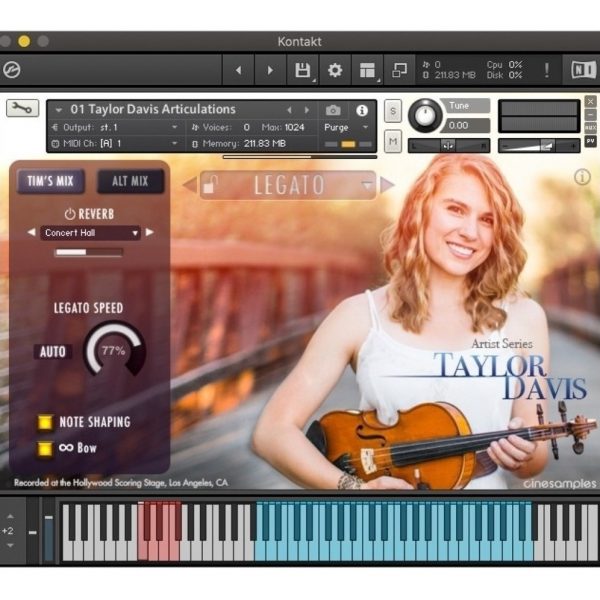Image resolution: width=600 pixels, height=600 pixels.
Task: Select next reverb preset arrow
Action: (150, 232)
